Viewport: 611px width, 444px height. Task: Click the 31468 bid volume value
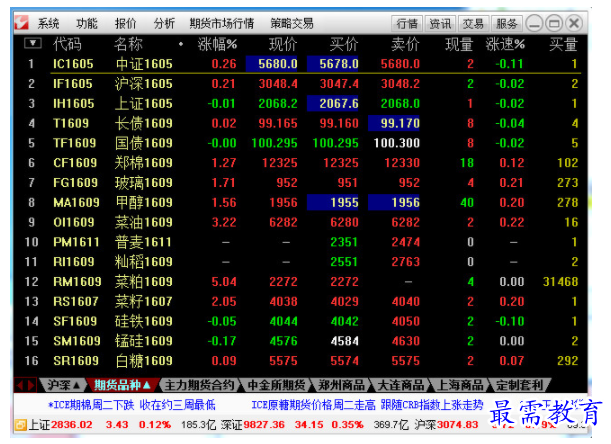[560, 282]
